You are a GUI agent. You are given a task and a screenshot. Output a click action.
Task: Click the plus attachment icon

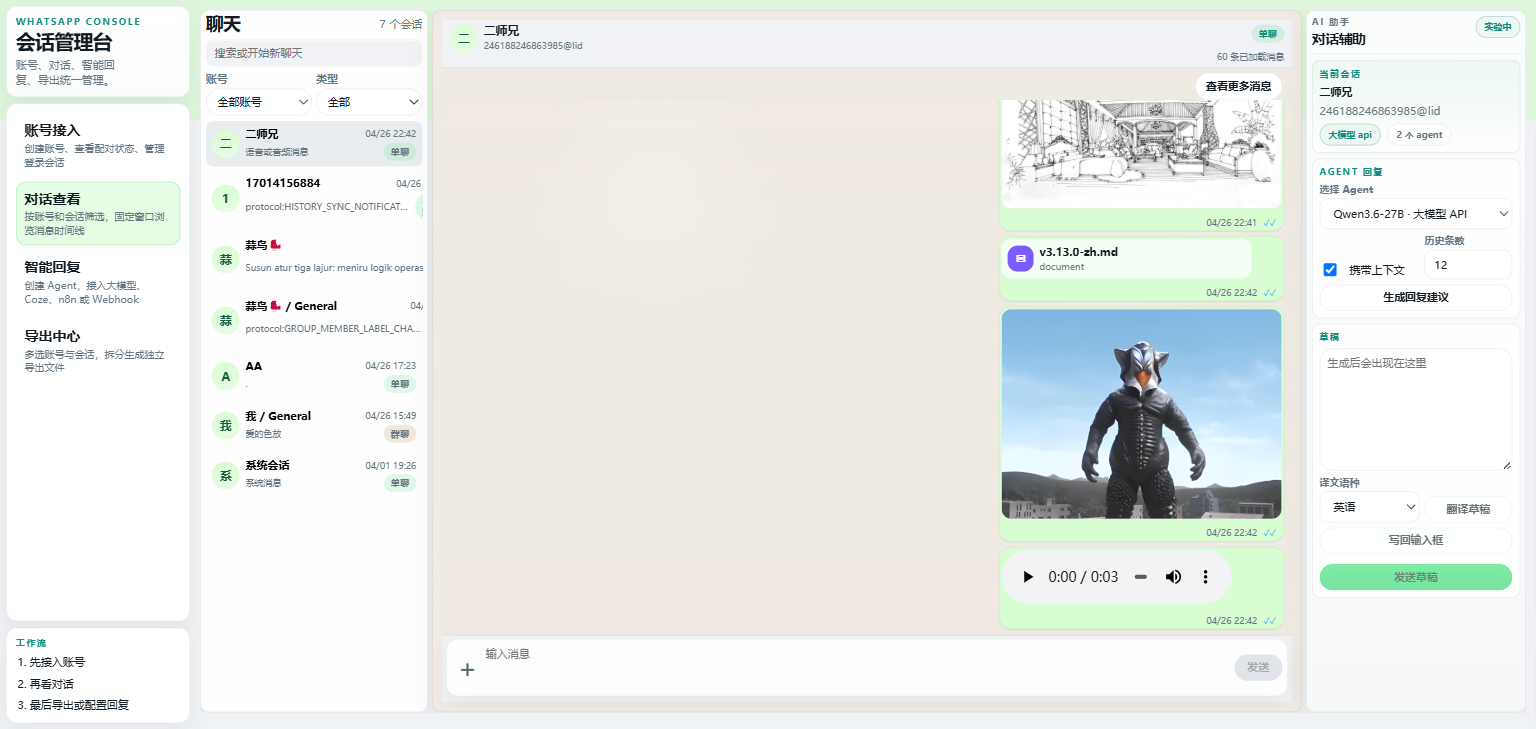point(467,669)
